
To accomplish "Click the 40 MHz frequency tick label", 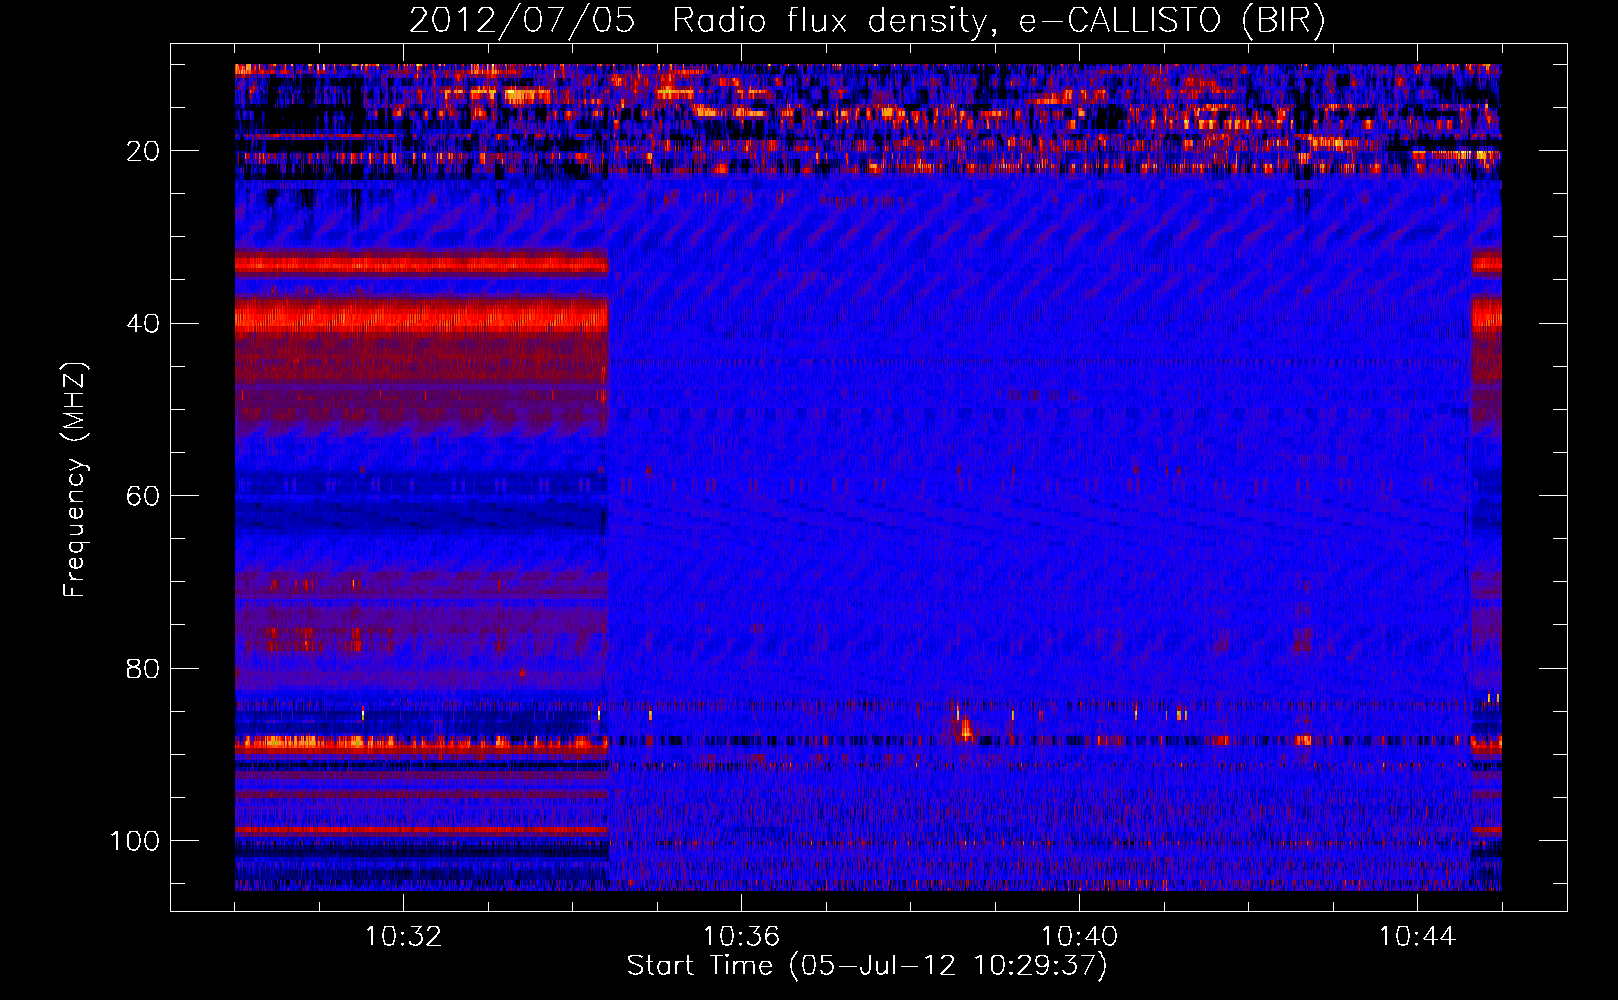I will coord(143,324).
